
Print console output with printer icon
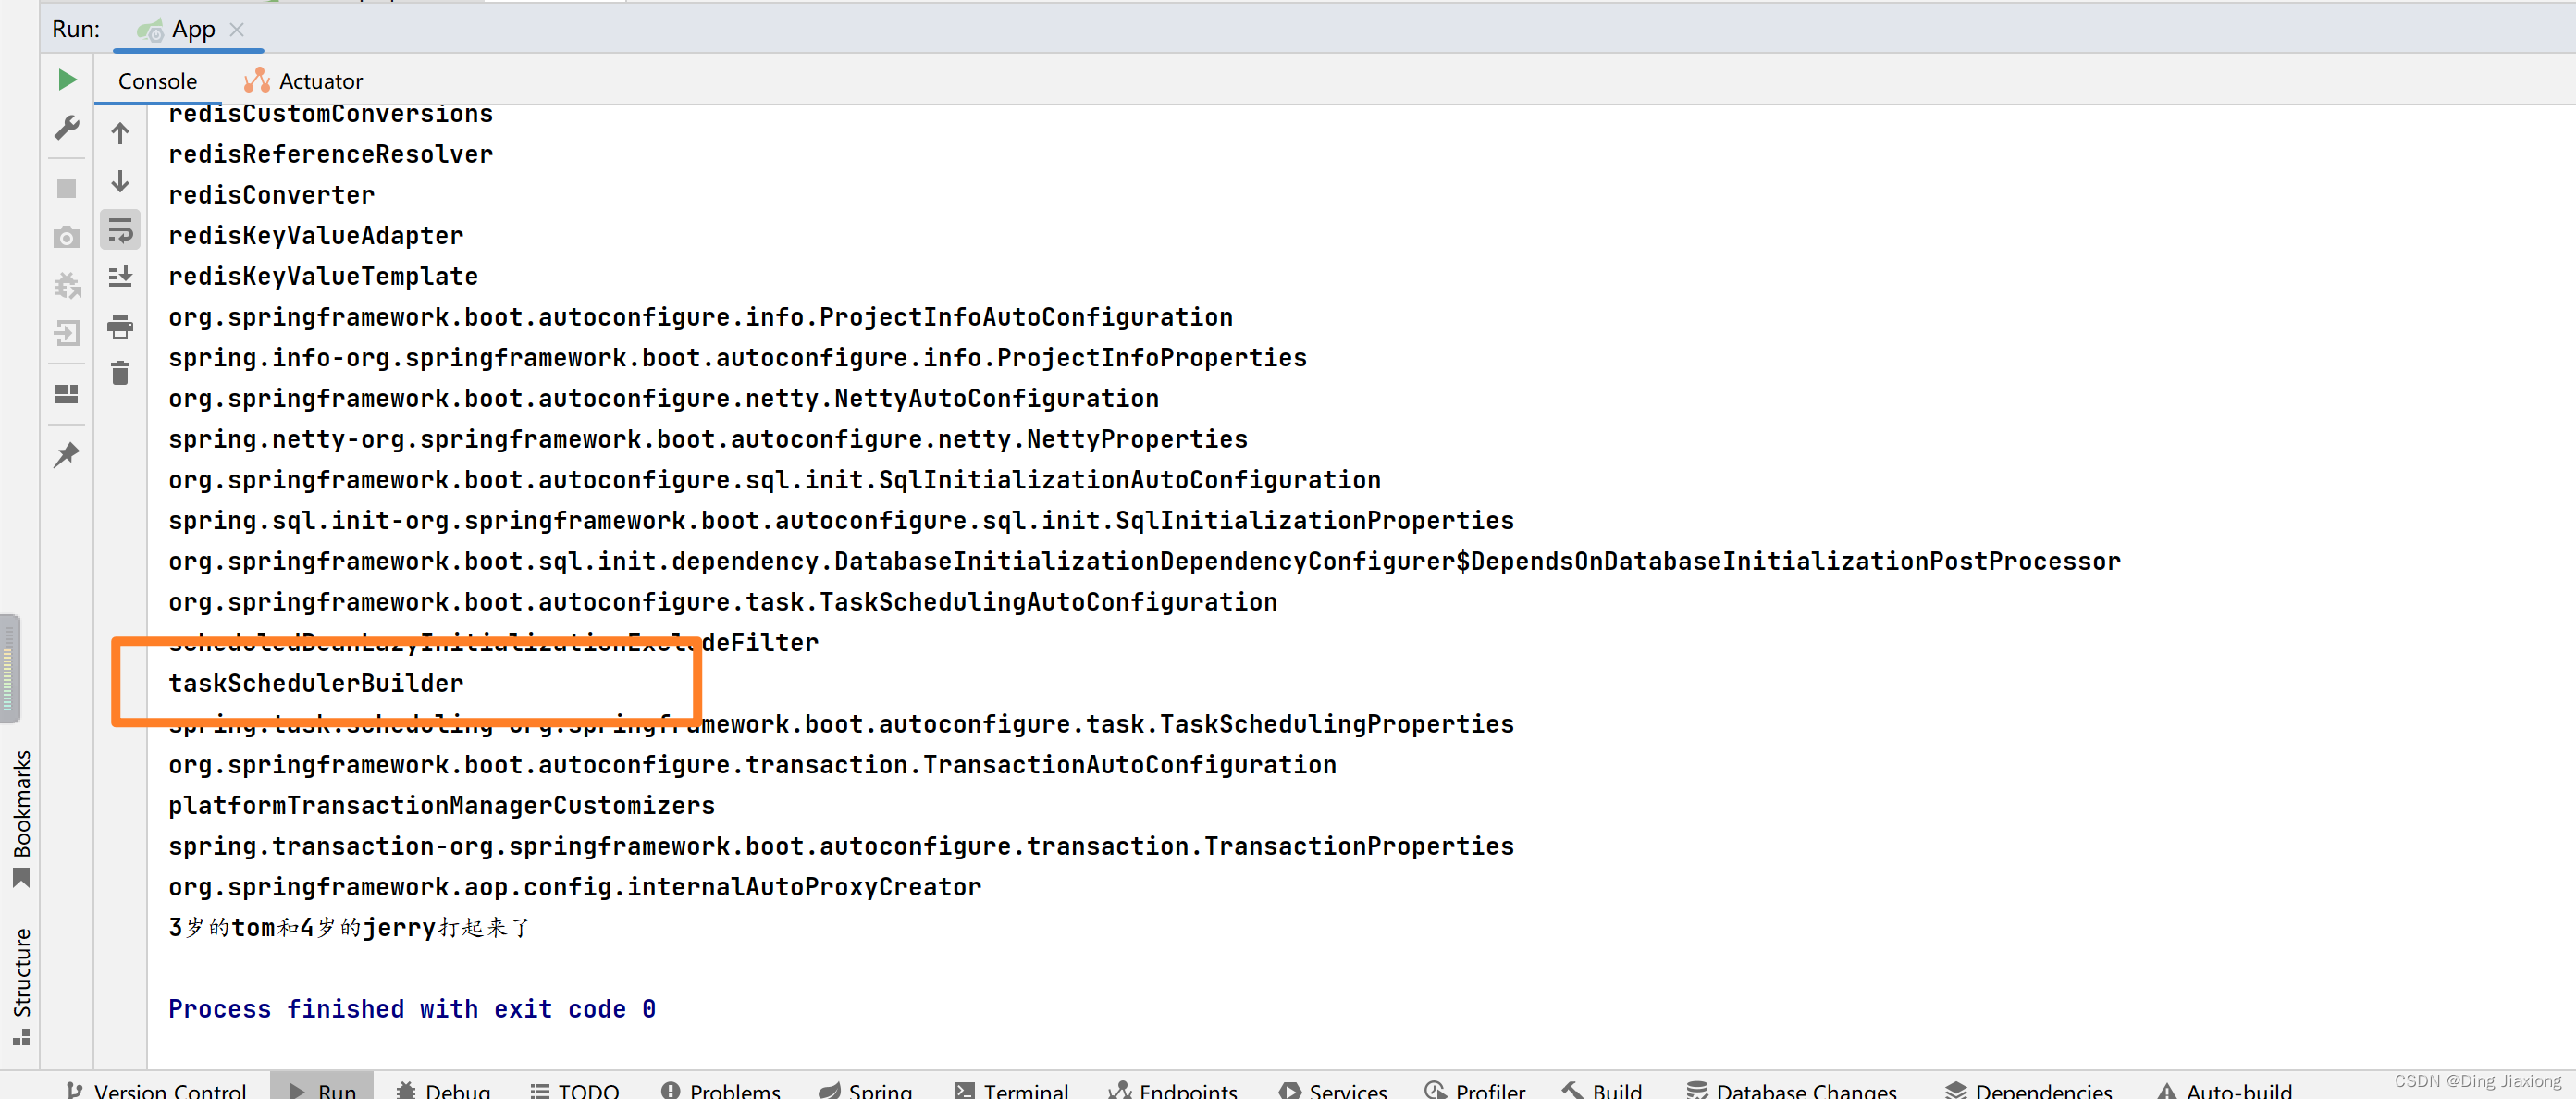[120, 326]
